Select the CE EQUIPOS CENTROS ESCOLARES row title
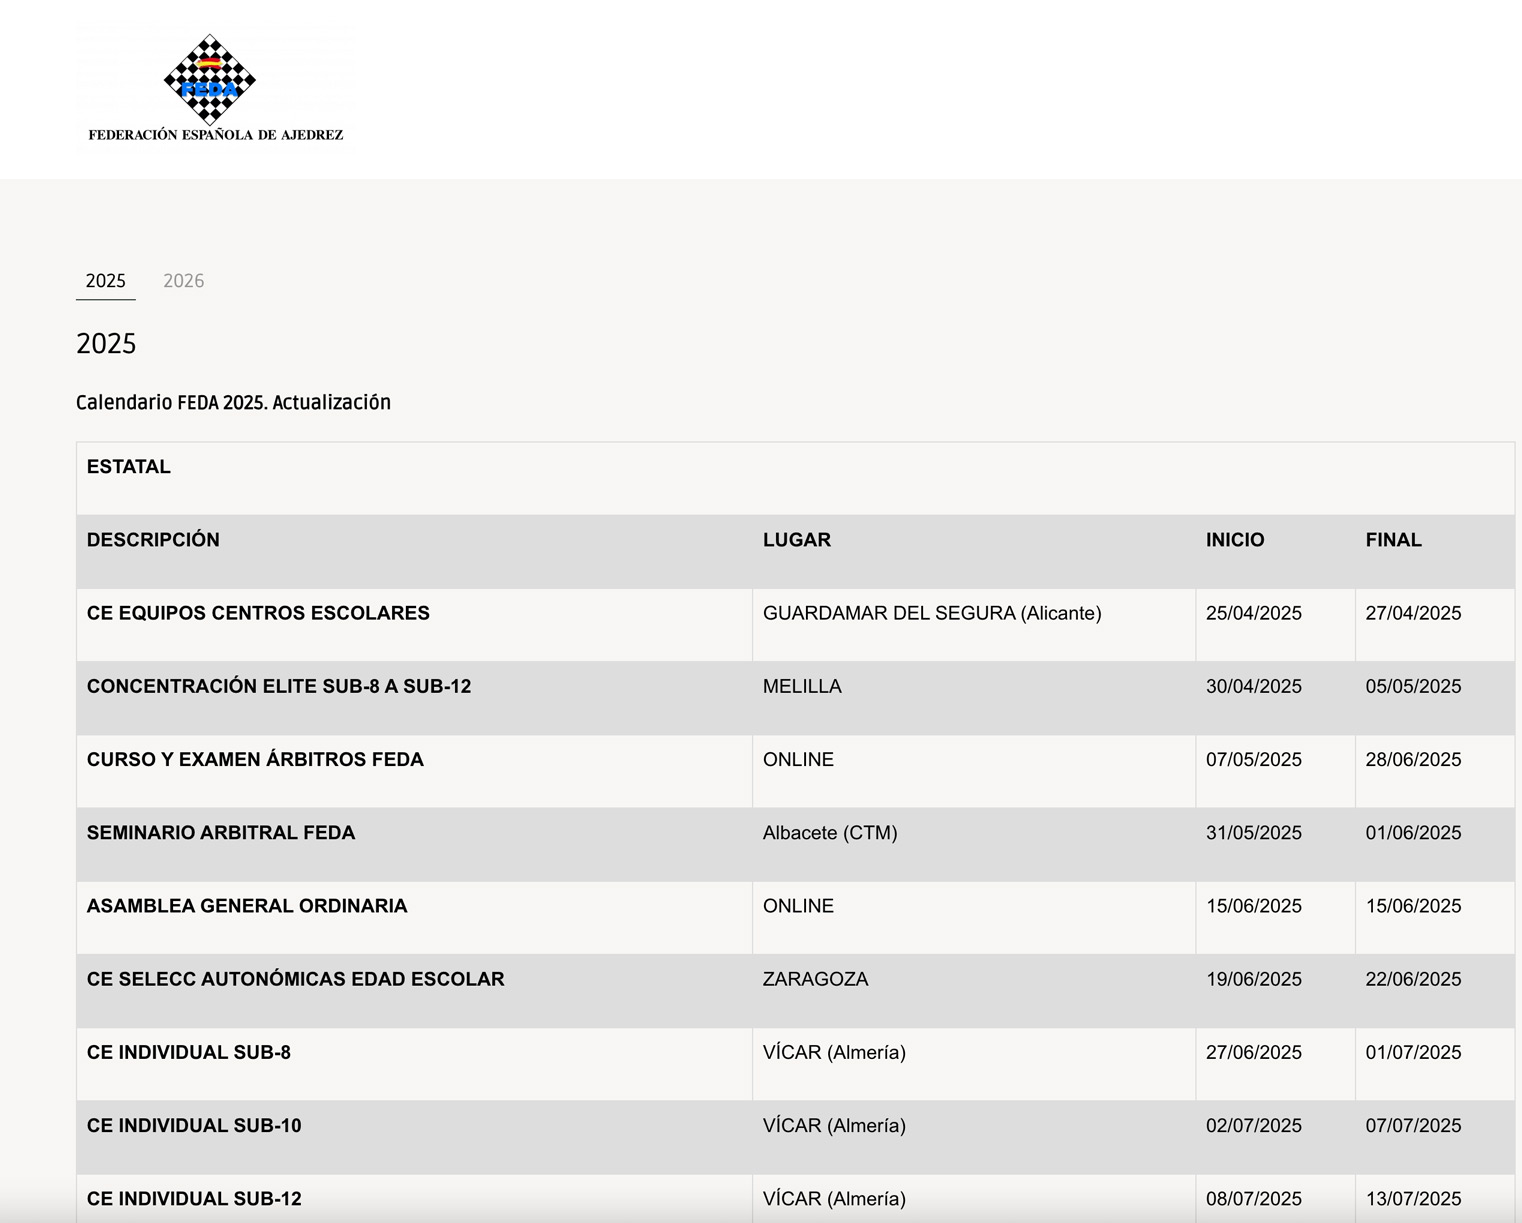Viewport: 1522px width, 1223px height. pyautogui.click(x=258, y=613)
